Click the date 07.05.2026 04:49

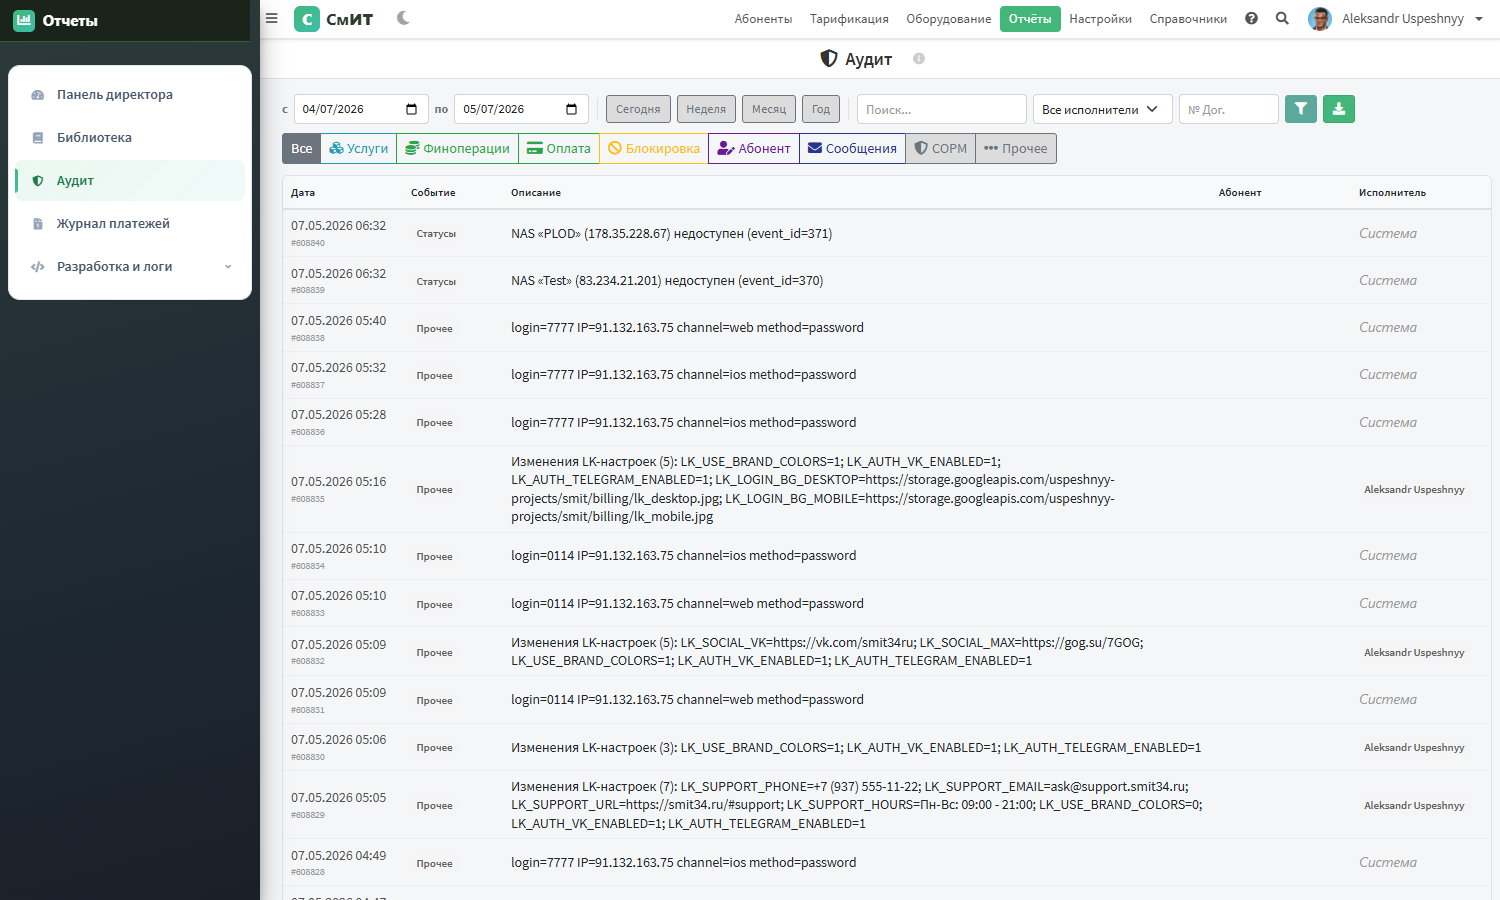pyautogui.click(x=338, y=856)
